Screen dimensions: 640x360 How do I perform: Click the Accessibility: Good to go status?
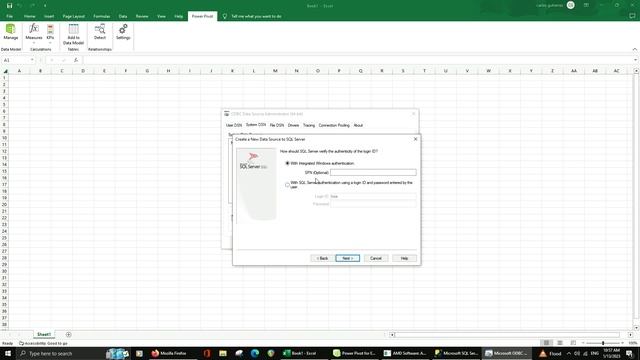43,344
